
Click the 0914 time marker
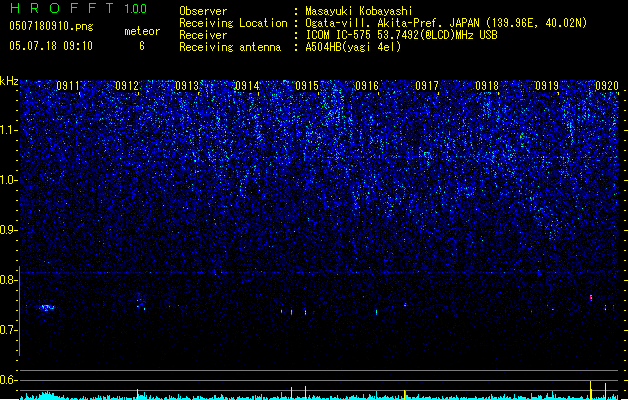pyautogui.click(x=247, y=86)
